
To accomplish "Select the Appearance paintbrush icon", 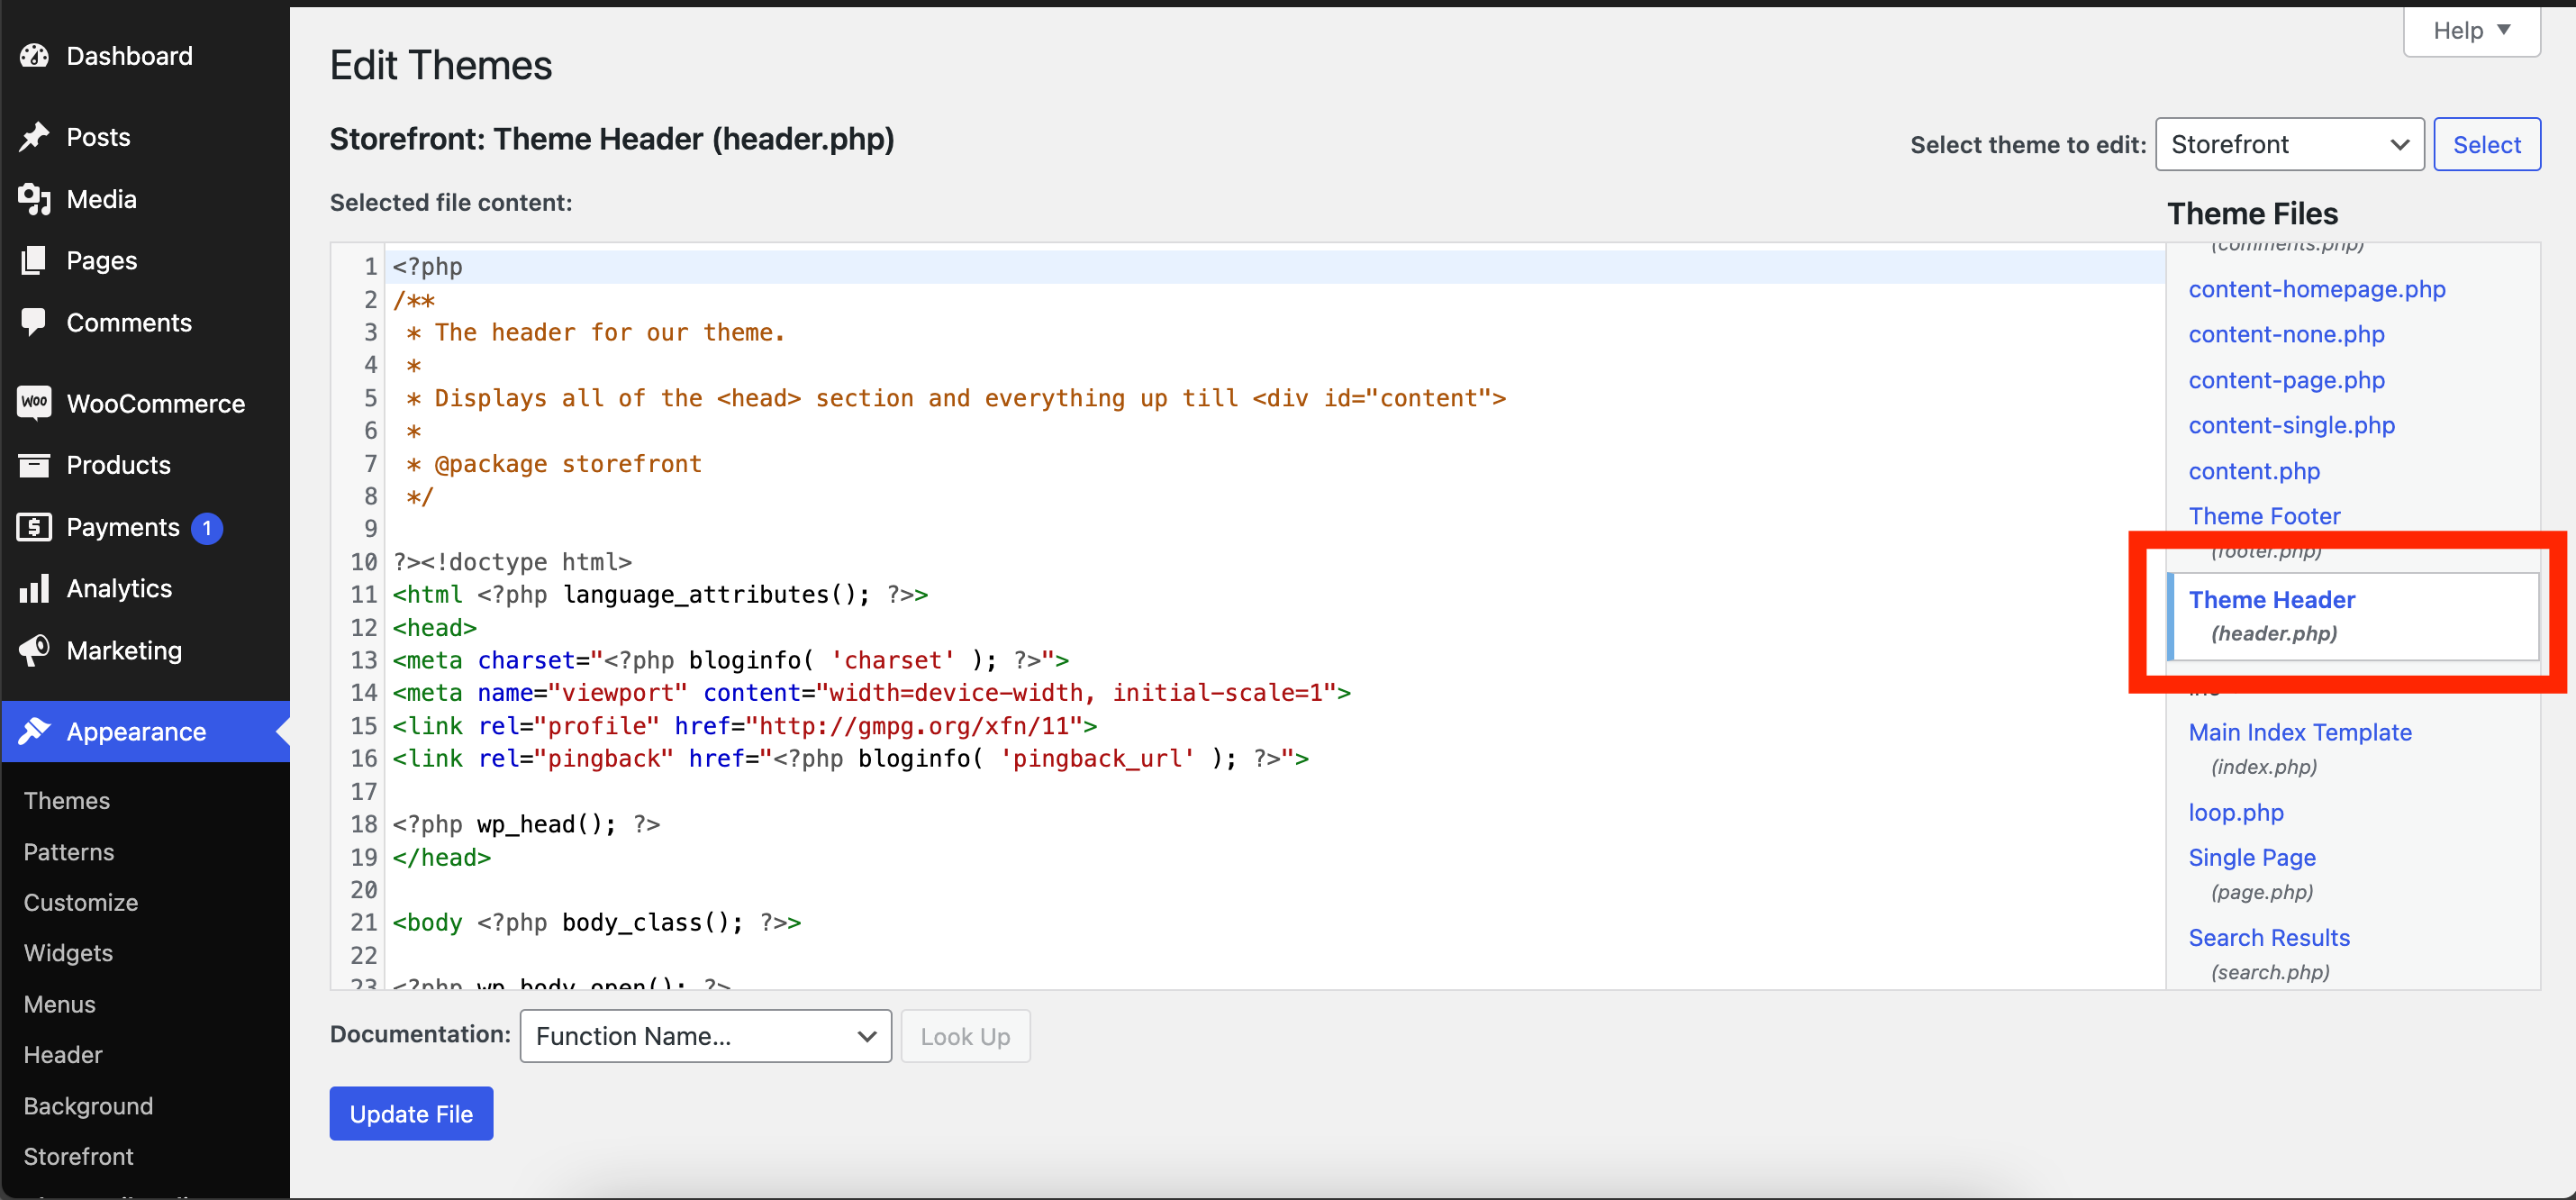I will click(35, 731).
